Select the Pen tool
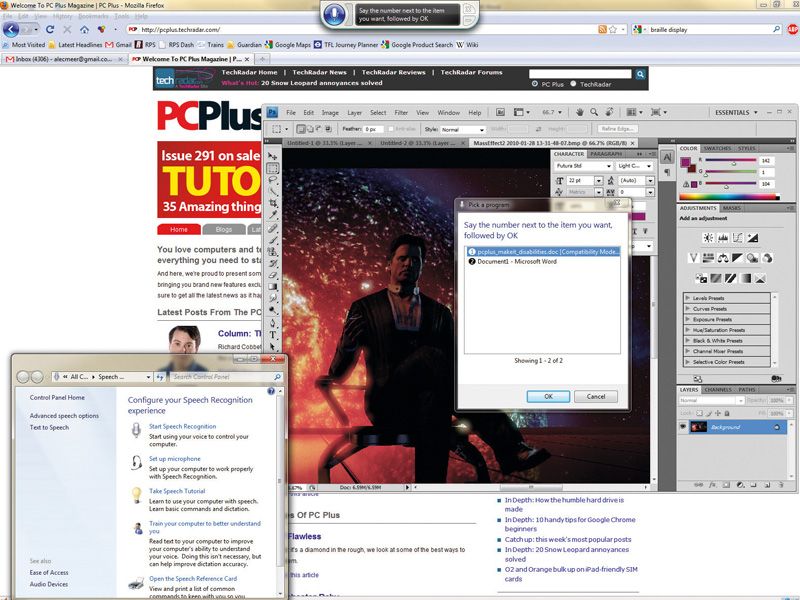 pyautogui.click(x=273, y=323)
